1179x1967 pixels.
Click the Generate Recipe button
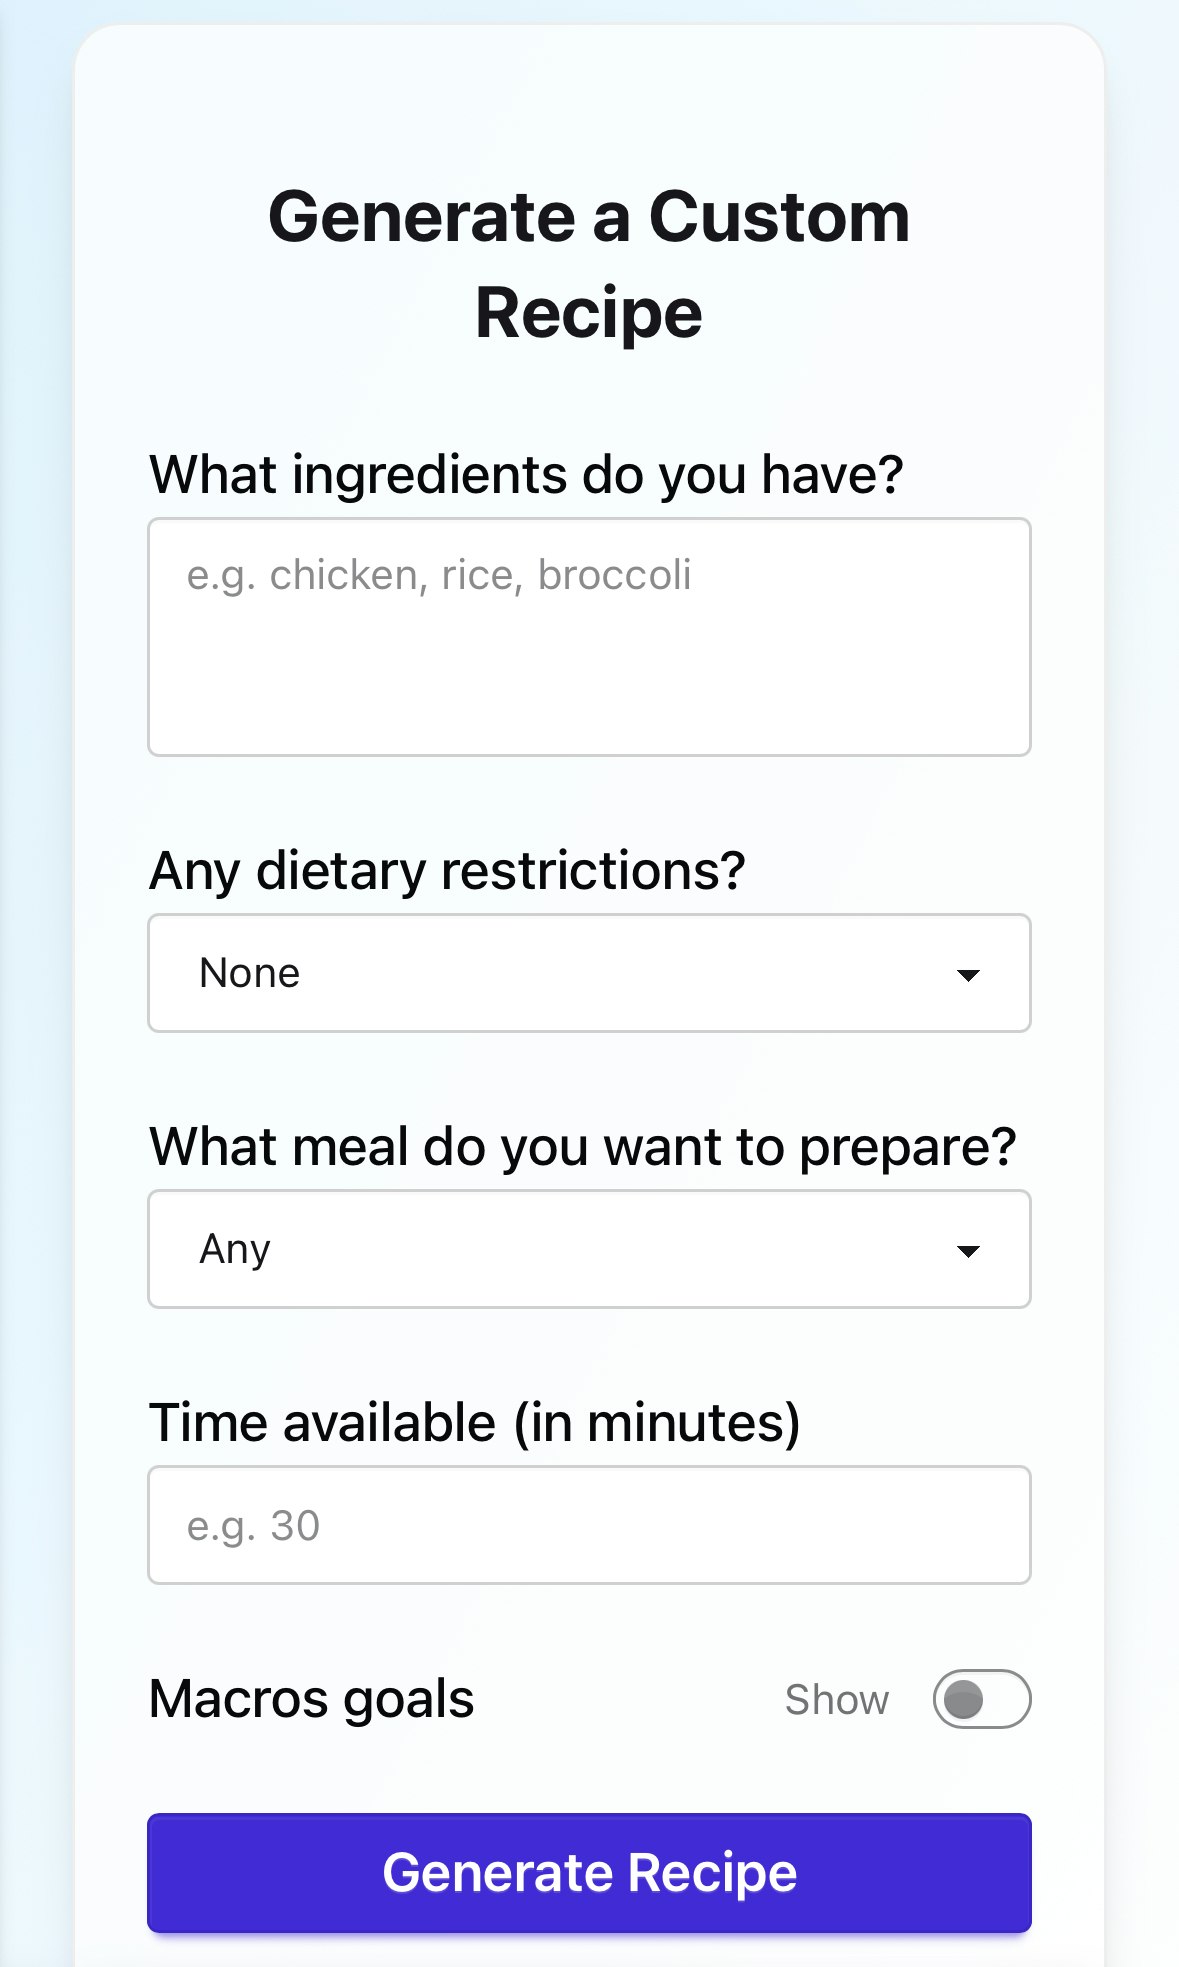589,1873
